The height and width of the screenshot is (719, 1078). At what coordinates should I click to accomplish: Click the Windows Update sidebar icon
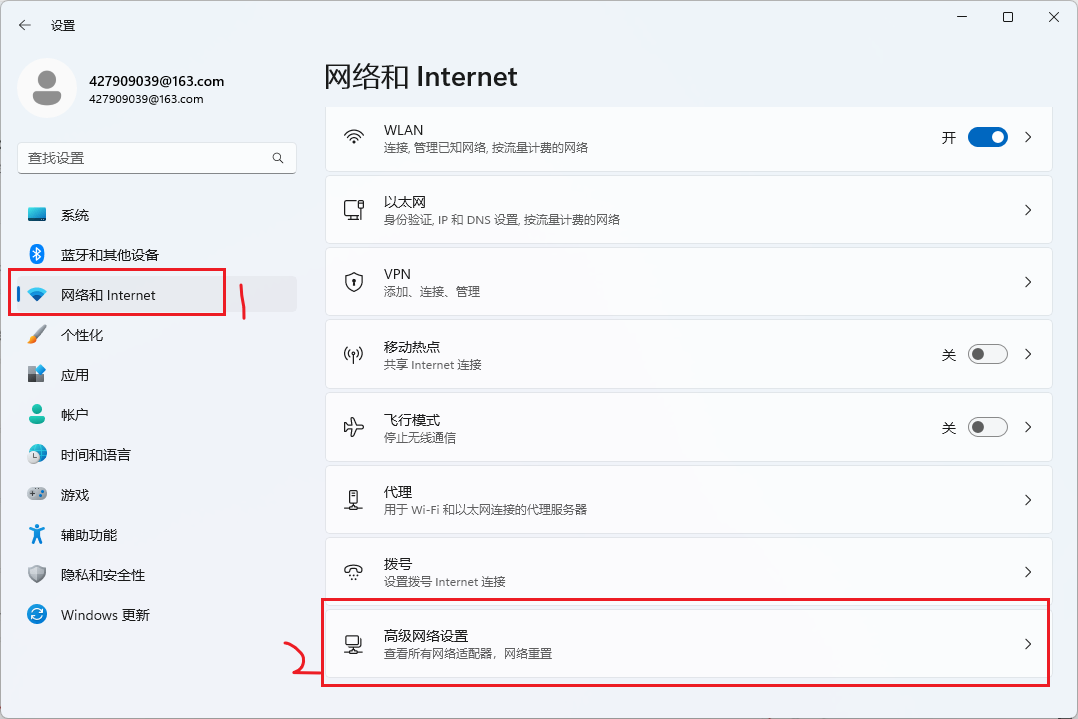click(37, 615)
